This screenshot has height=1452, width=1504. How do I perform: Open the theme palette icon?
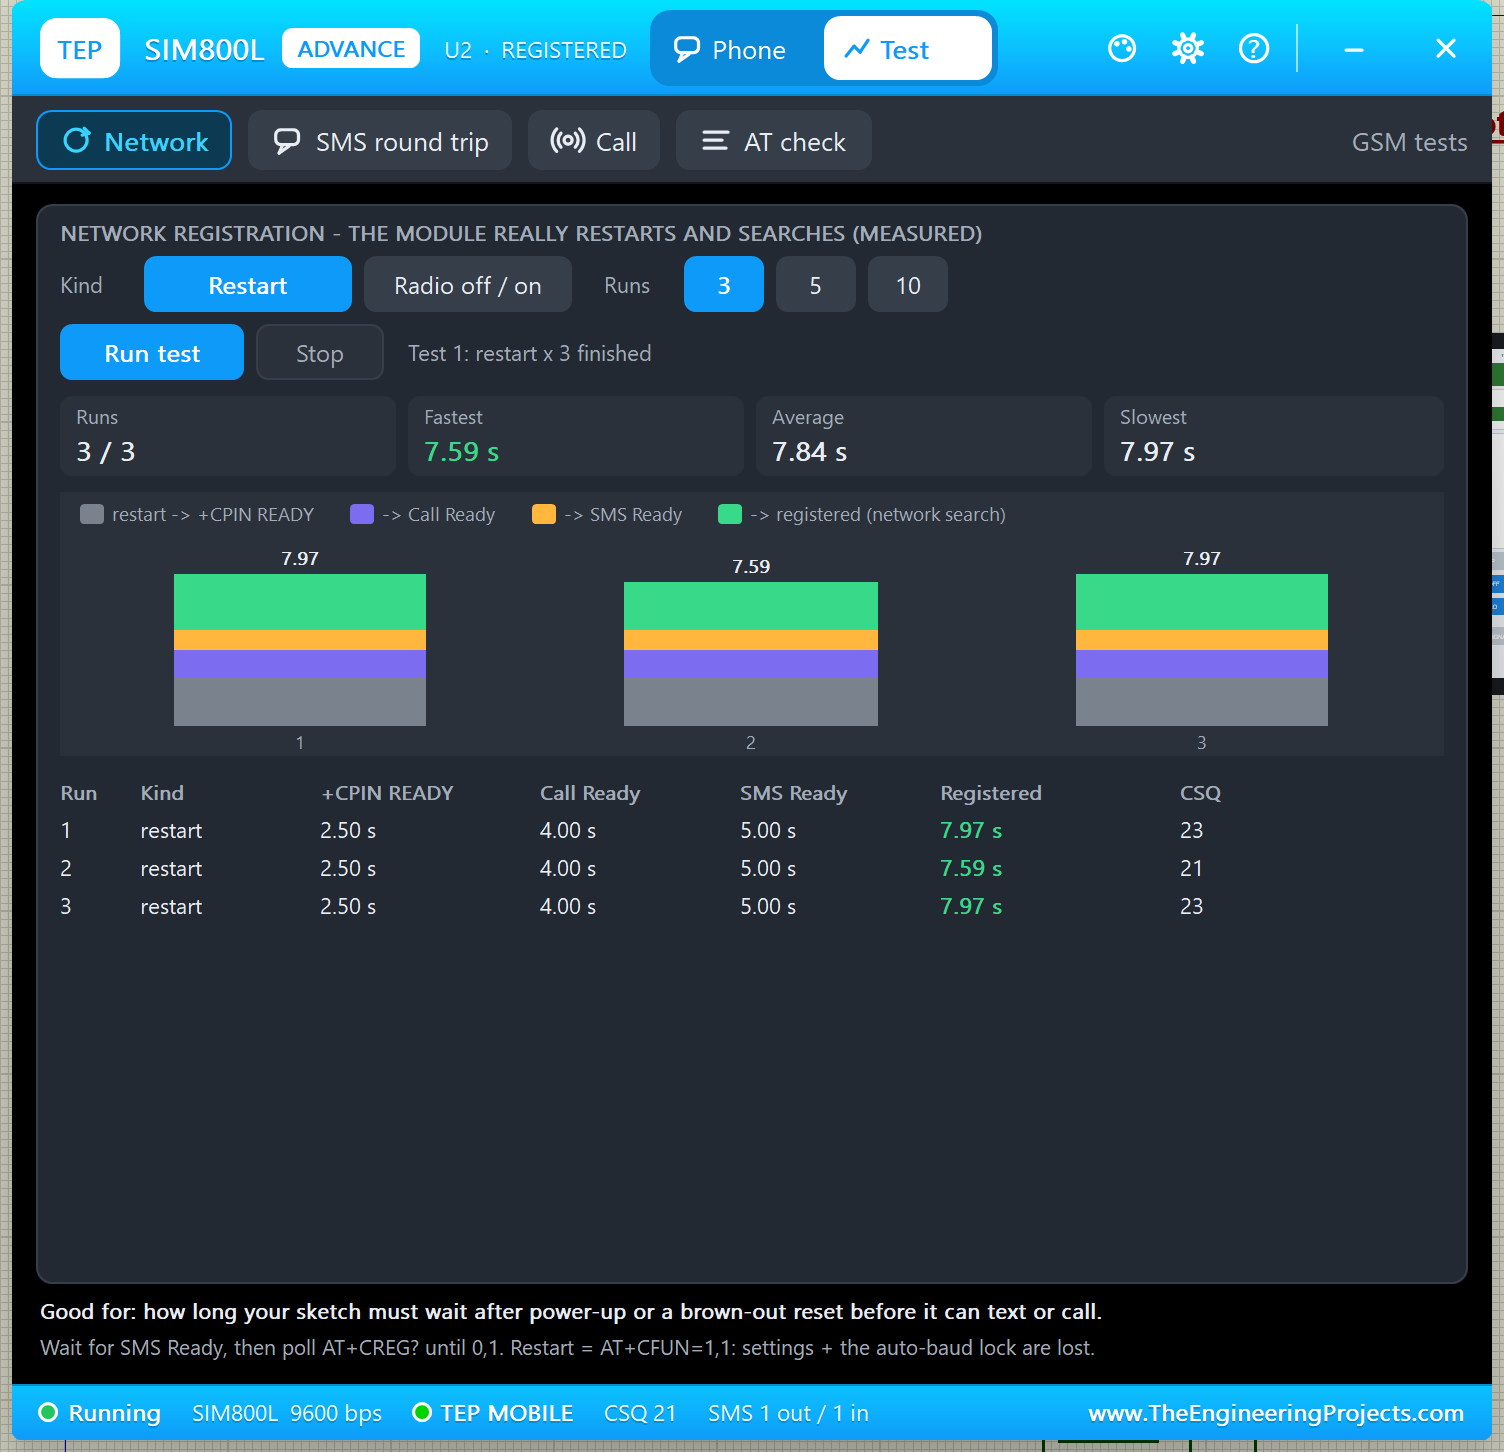[x=1122, y=48]
